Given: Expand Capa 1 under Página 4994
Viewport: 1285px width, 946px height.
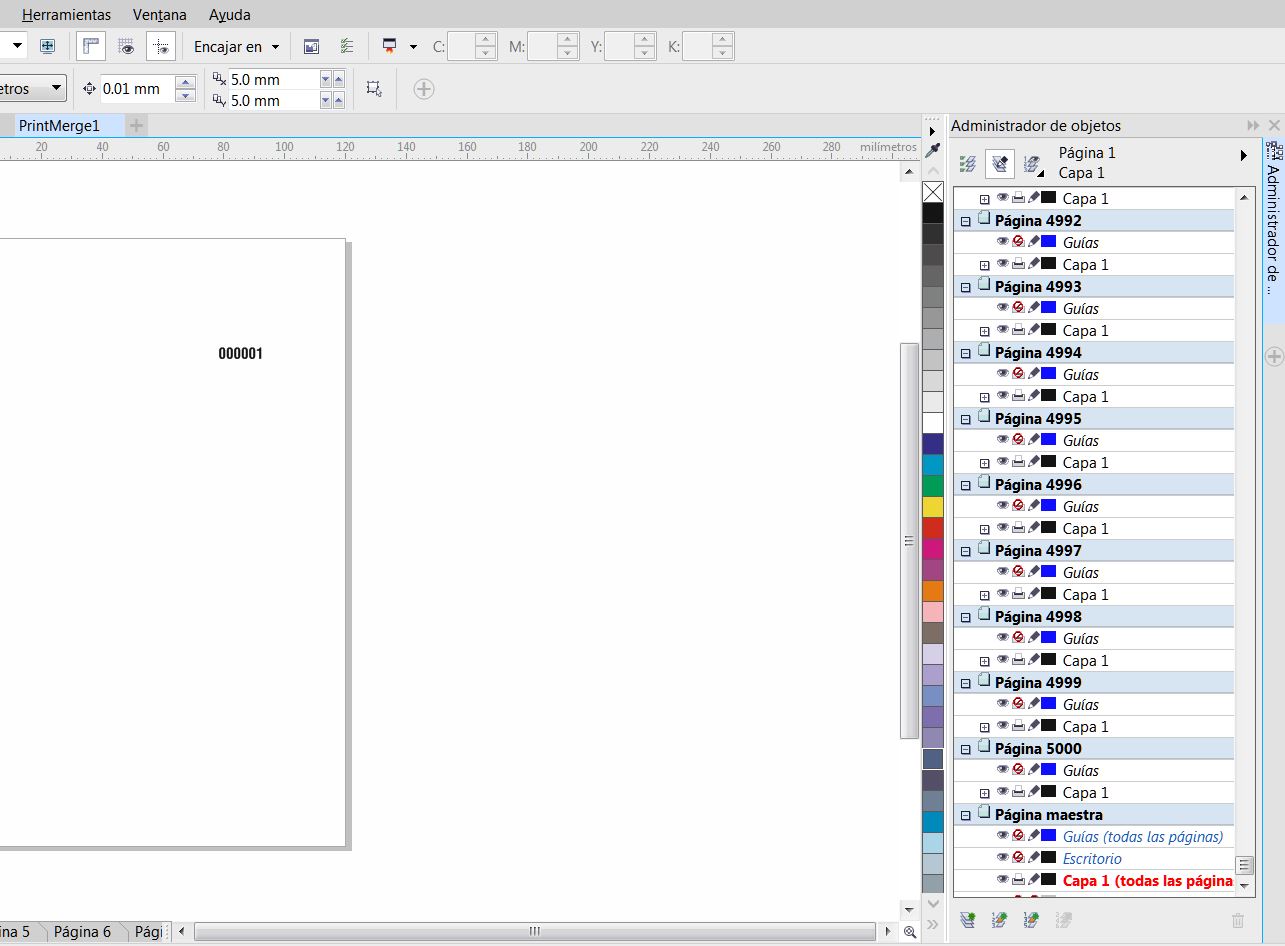Looking at the screenshot, I should (x=985, y=397).
